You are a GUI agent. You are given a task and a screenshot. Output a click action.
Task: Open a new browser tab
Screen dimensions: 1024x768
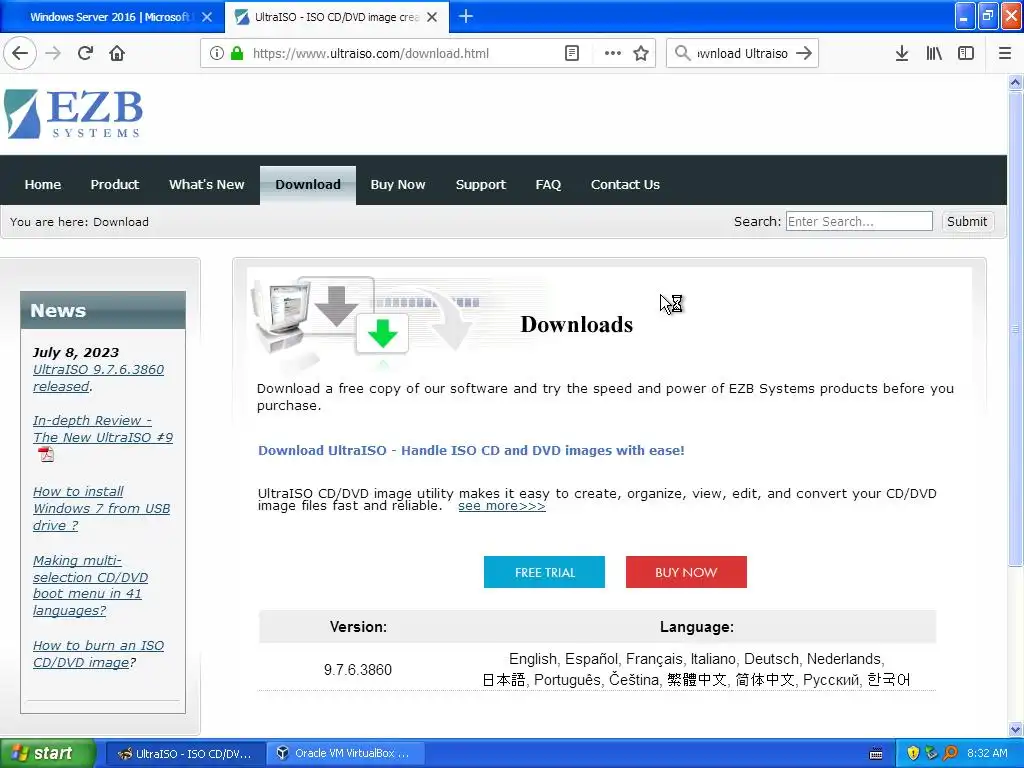(x=466, y=16)
